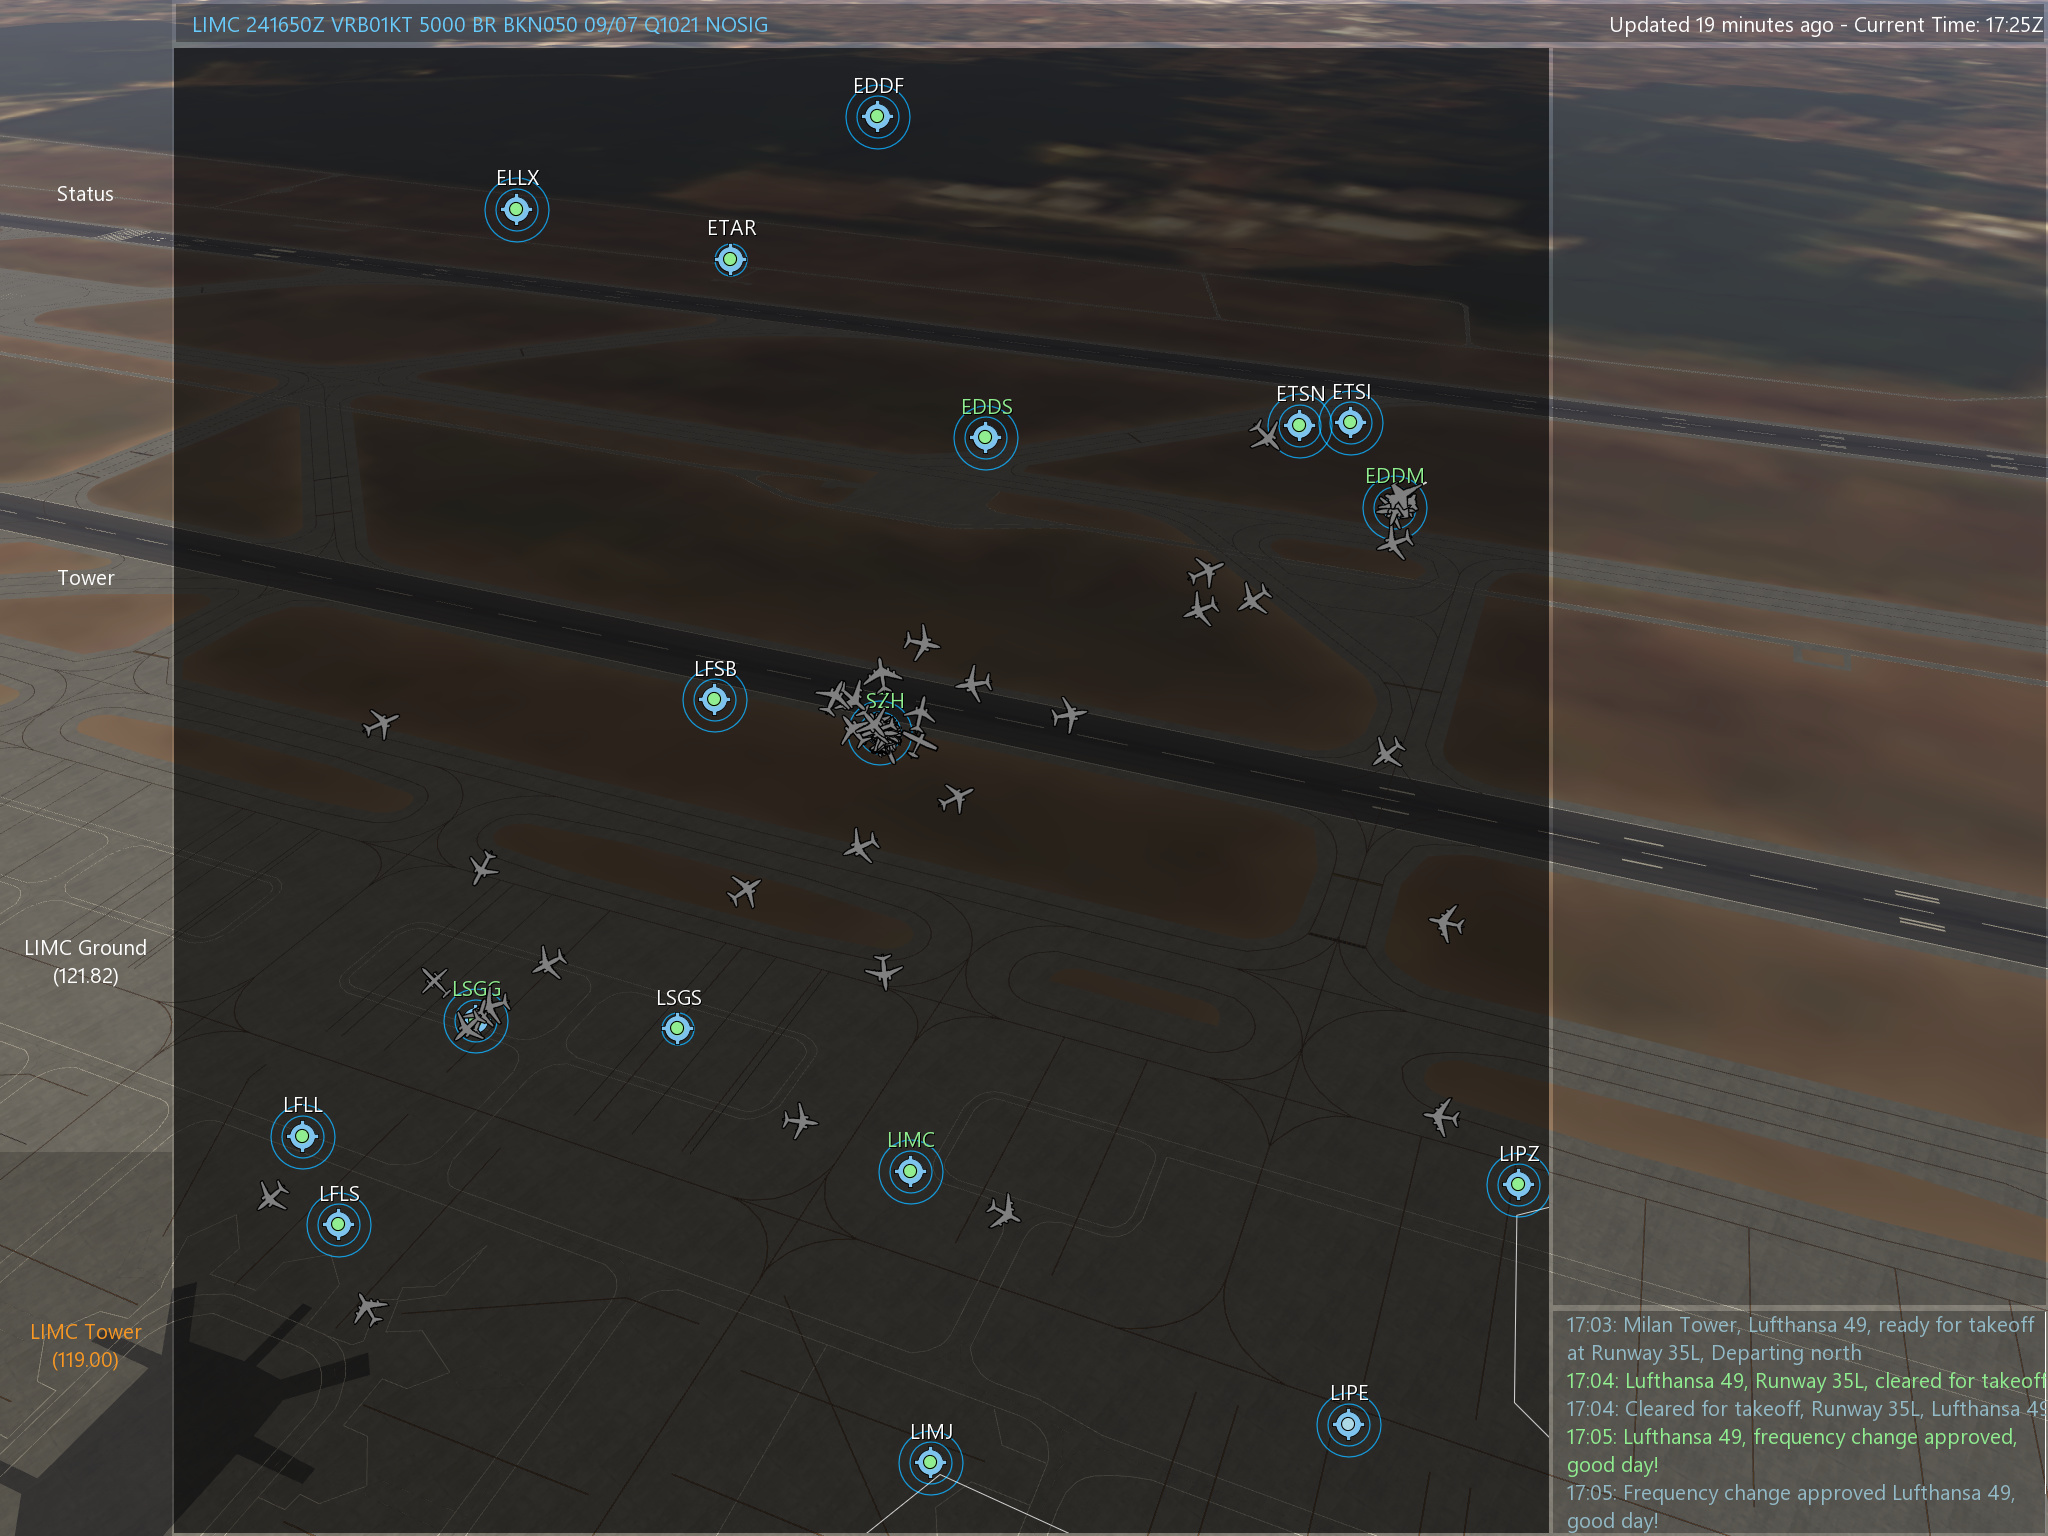Click the LIMC METAR text at top

(x=480, y=25)
